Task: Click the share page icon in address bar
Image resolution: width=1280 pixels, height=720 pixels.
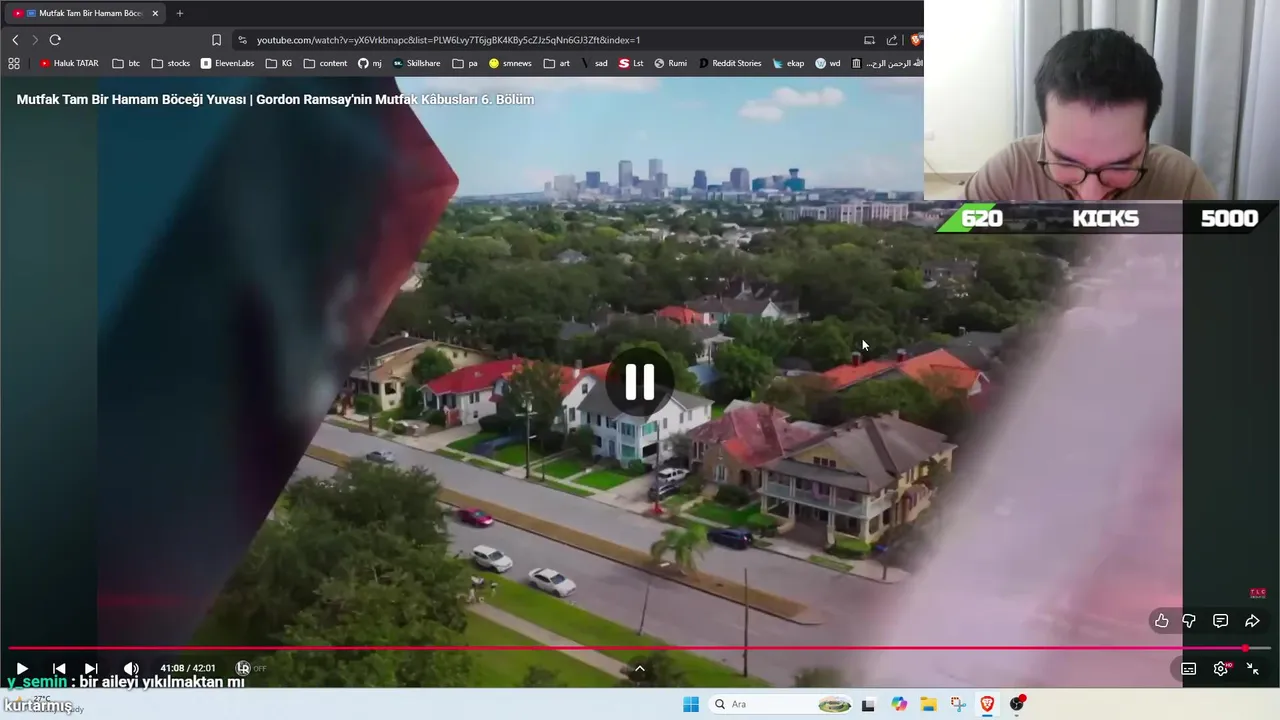Action: tap(892, 40)
